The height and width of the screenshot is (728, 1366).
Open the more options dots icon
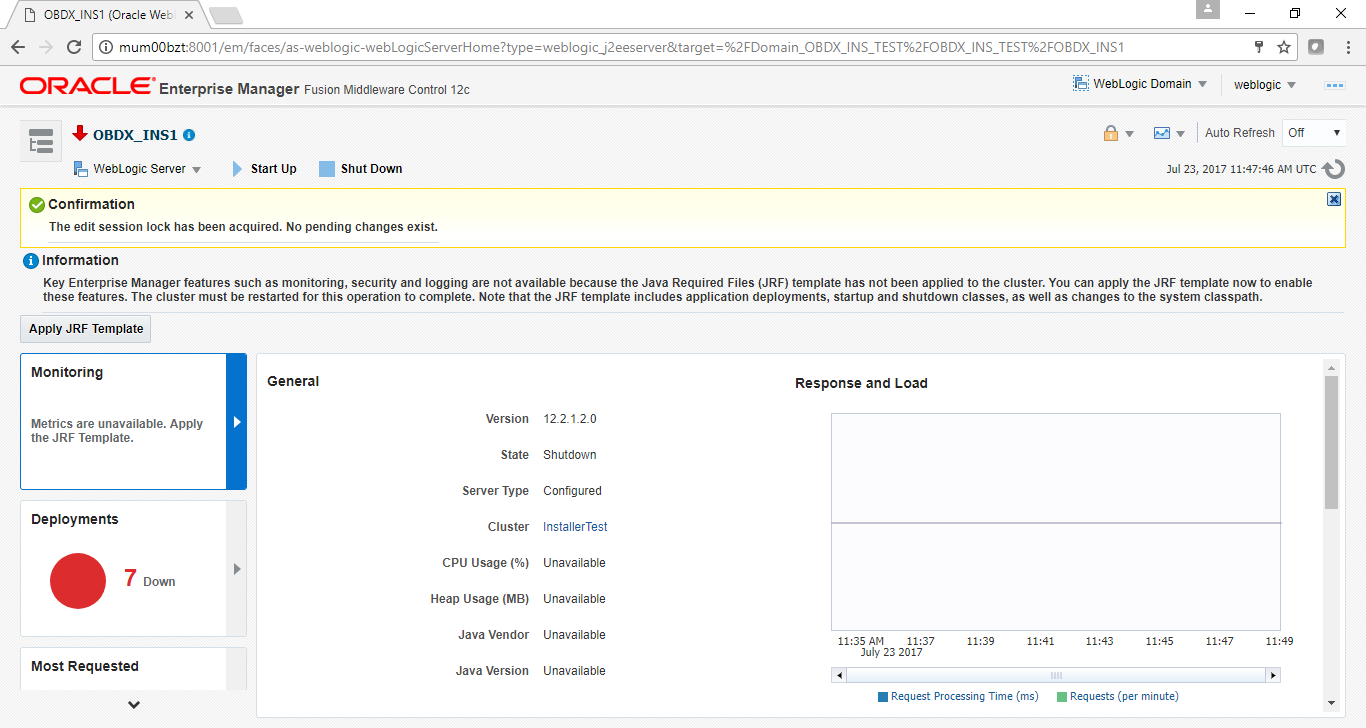click(1335, 85)
